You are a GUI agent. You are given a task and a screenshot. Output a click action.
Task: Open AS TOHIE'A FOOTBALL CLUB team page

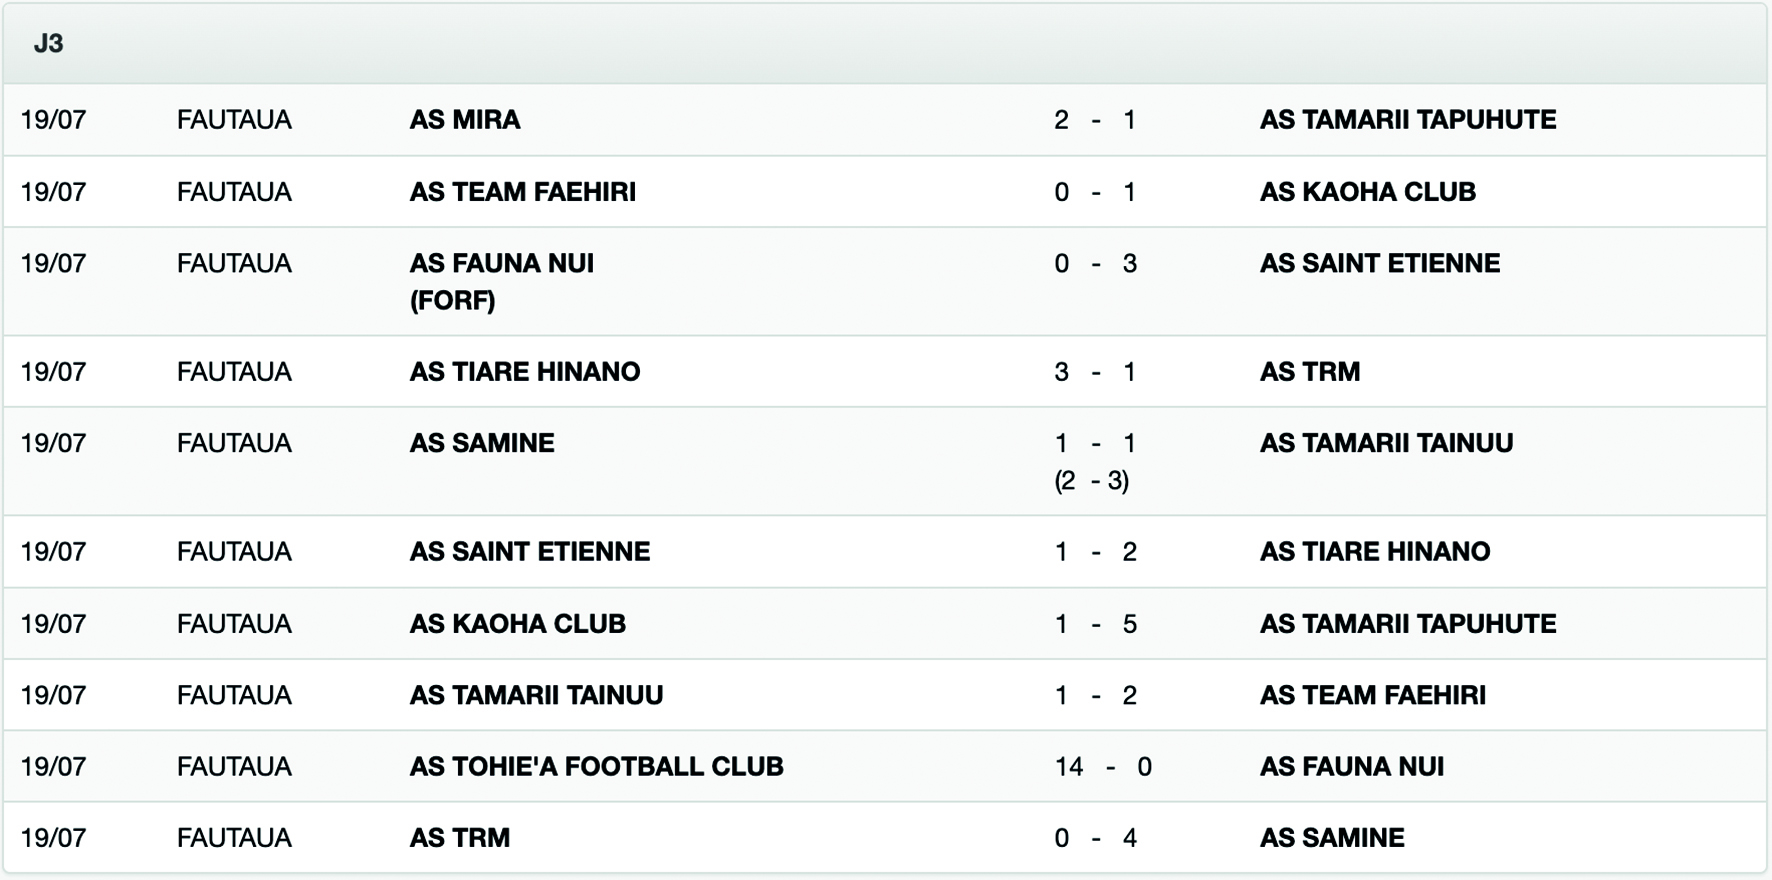click(596, 767)
